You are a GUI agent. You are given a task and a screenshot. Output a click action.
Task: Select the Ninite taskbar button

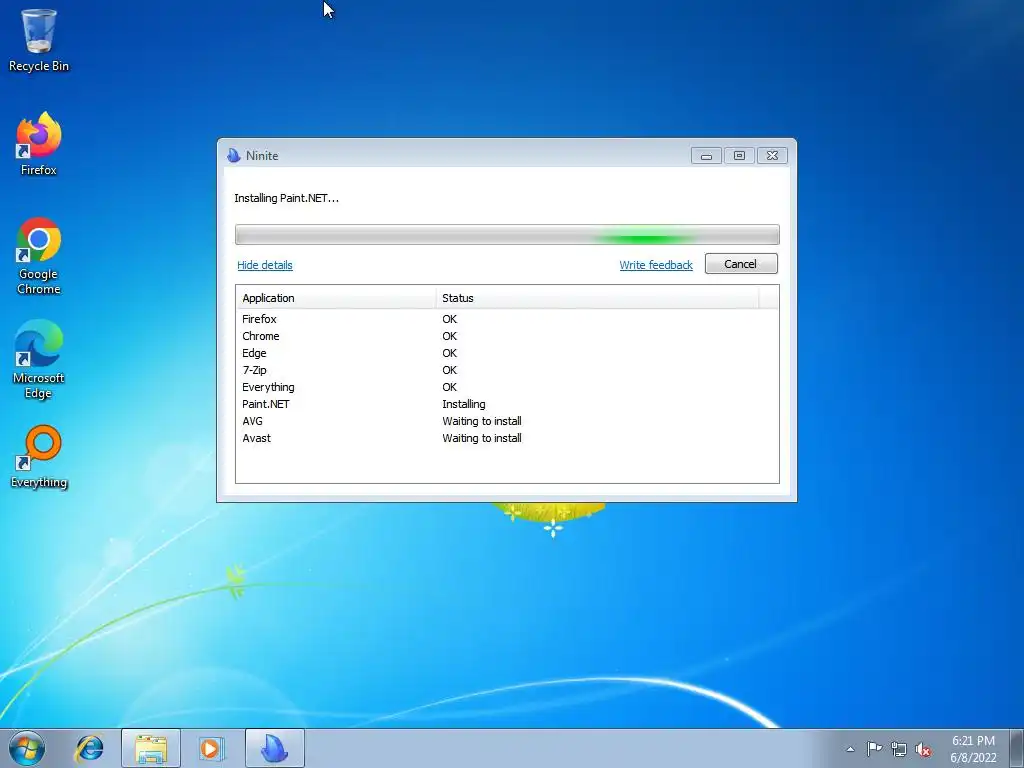[x=275, y=748]
